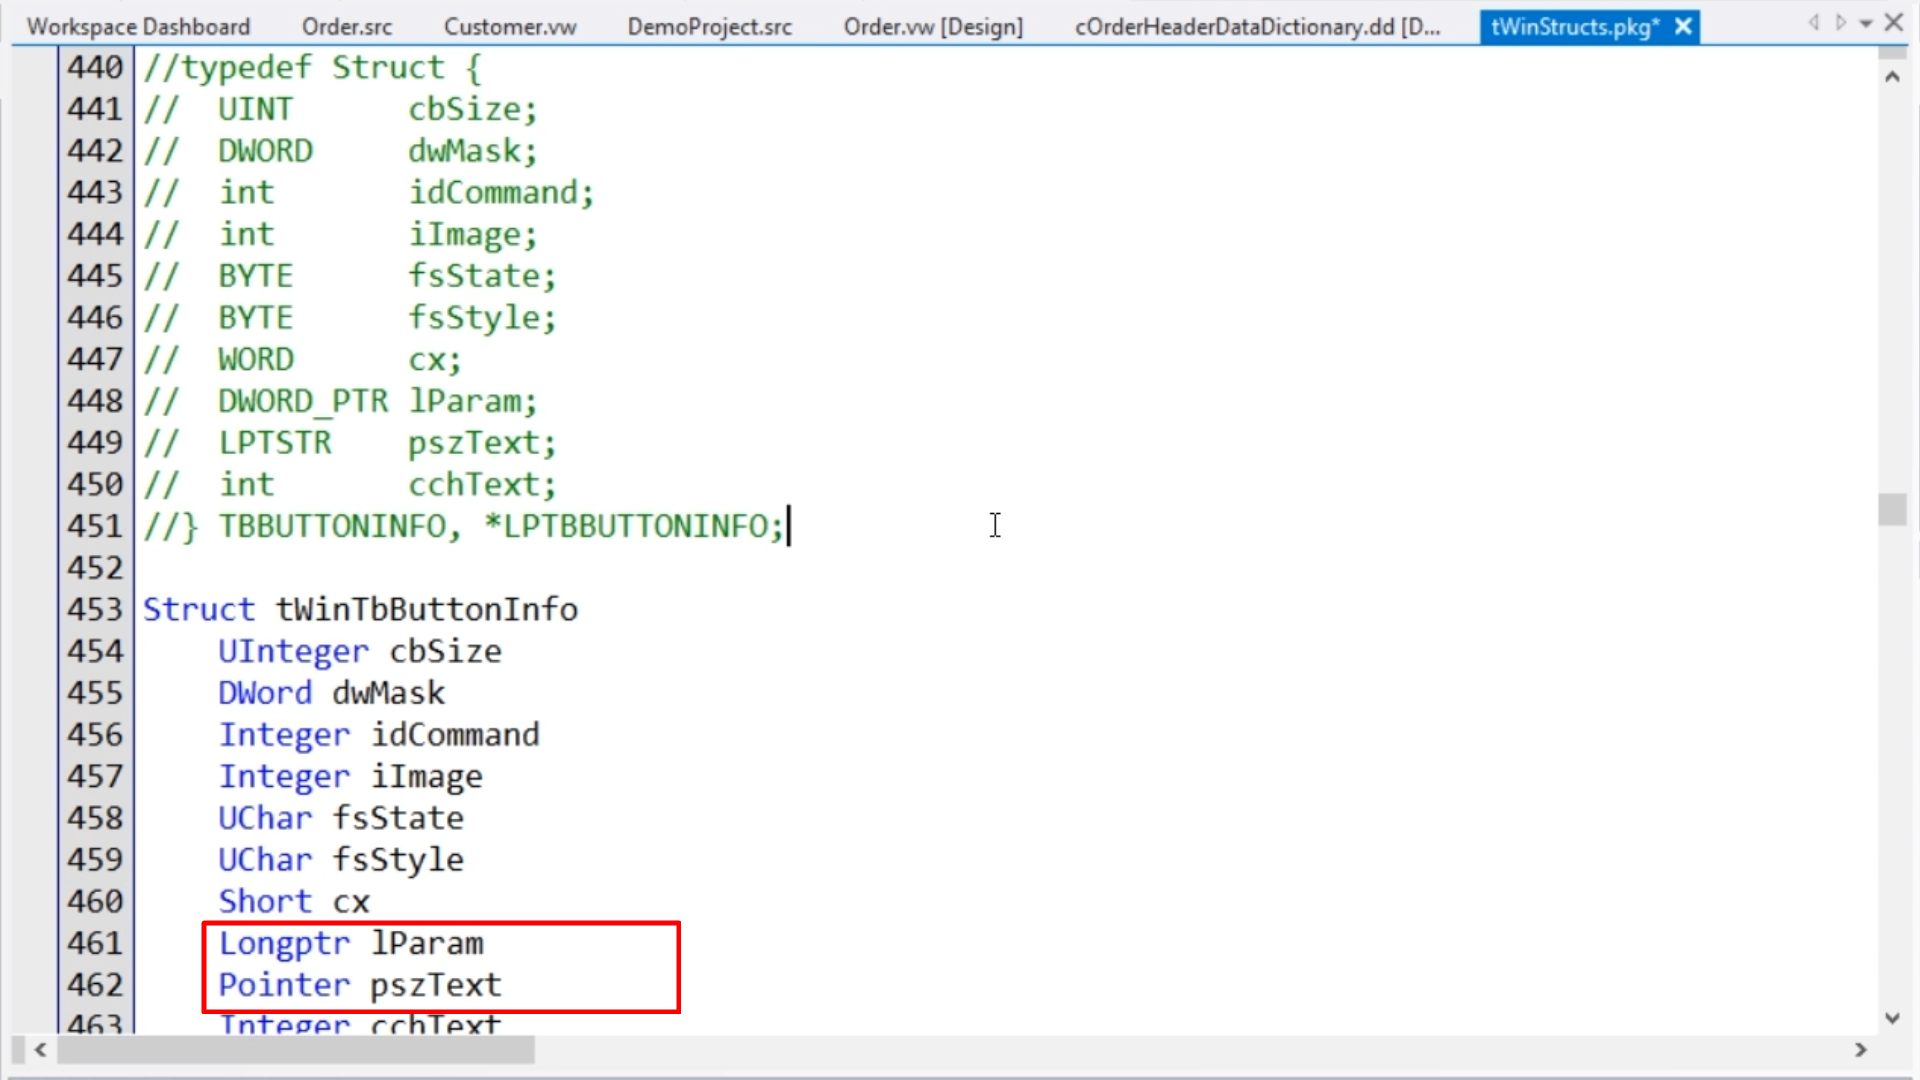1920x1080 pixels.
Task: Switch to cOrderHeaderDataDictionary.dd tab
Action: coord(1256,27)
